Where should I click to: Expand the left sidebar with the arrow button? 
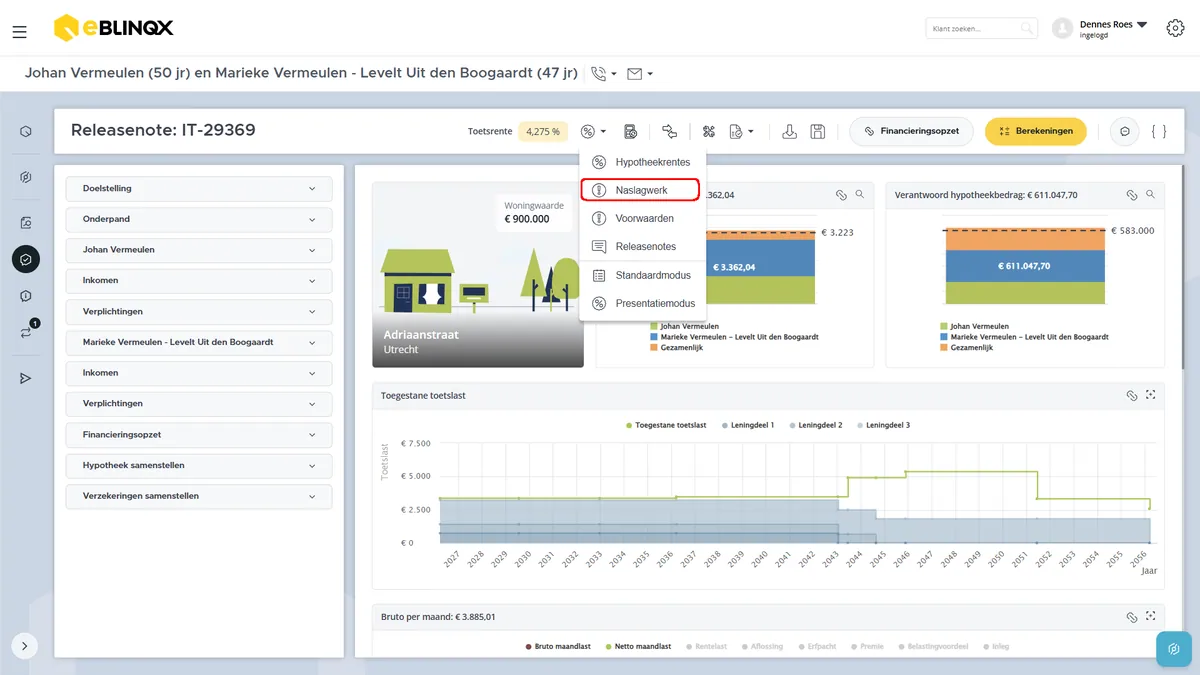[26, 646]
